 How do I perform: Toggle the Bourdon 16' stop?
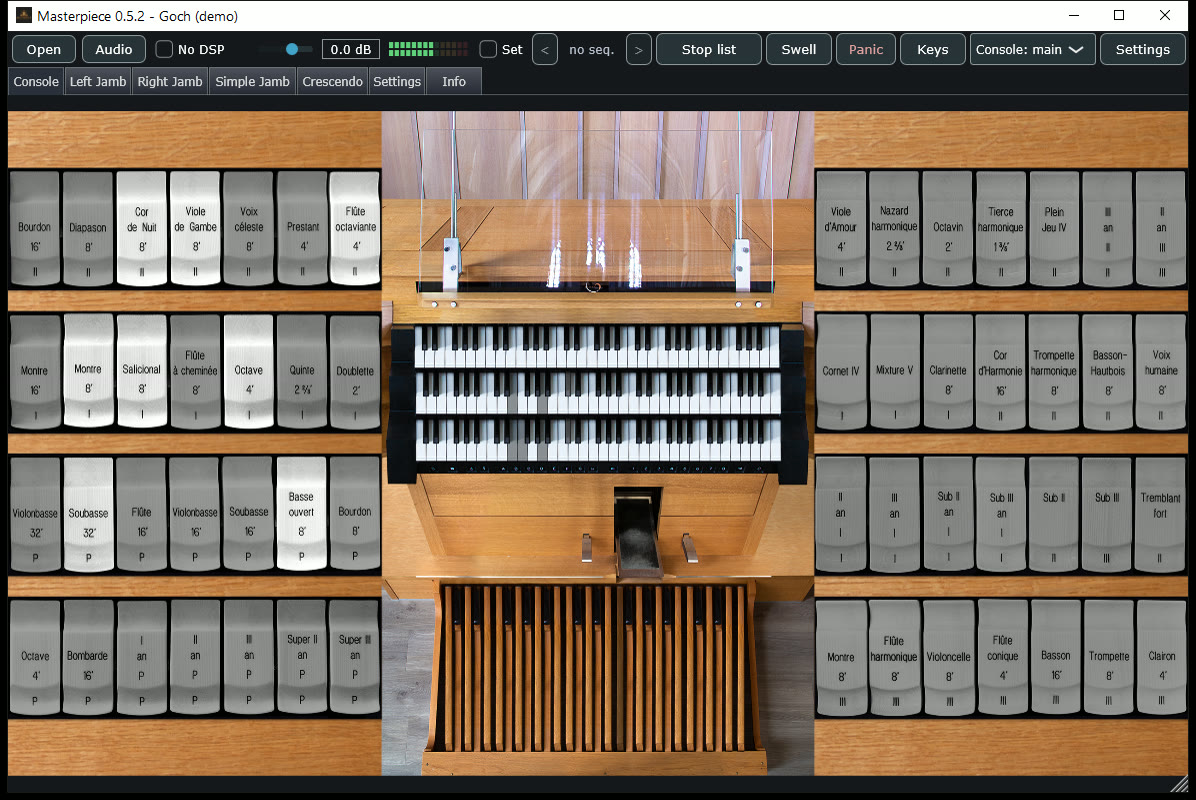tap(35, 229)
